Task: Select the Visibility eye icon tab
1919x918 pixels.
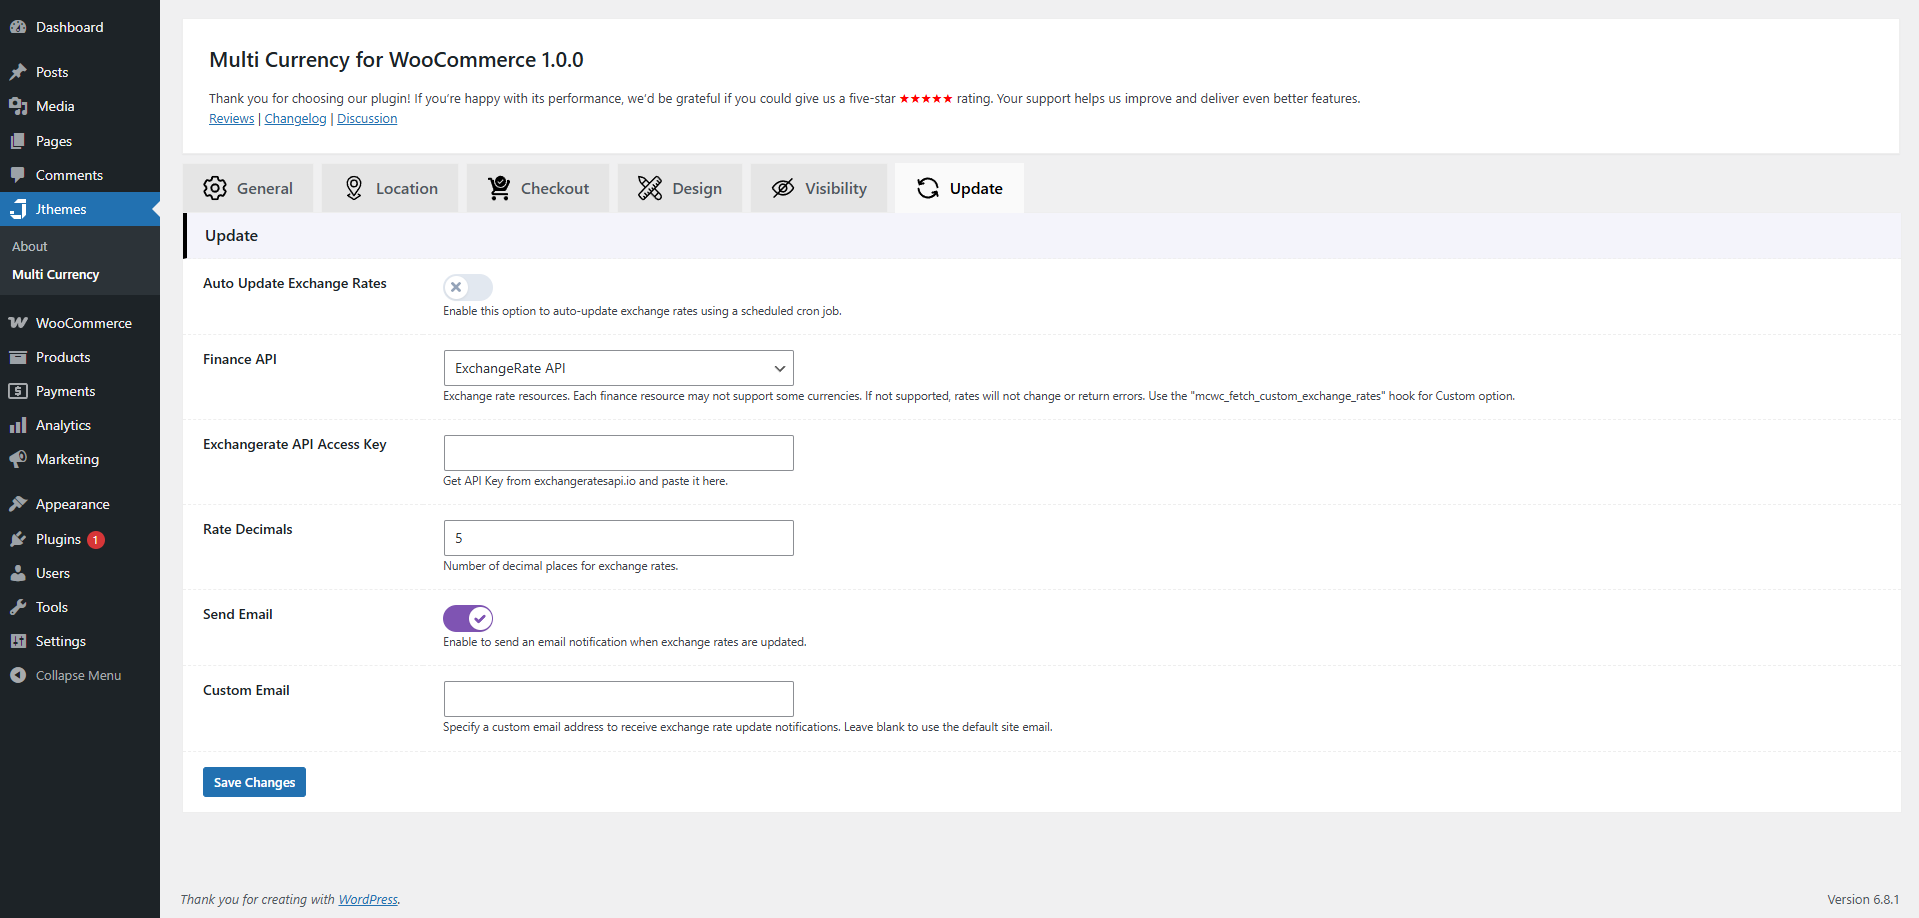Action: point(783,187)
